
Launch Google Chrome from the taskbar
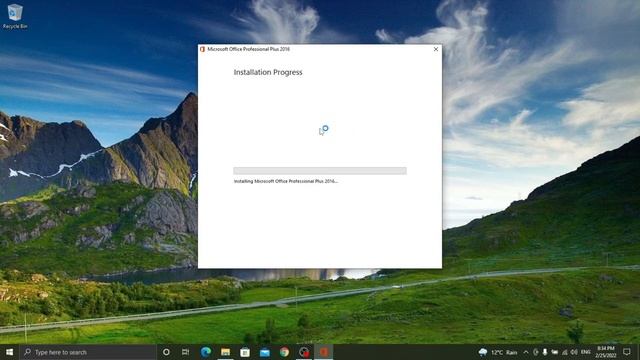click(284, 352)
